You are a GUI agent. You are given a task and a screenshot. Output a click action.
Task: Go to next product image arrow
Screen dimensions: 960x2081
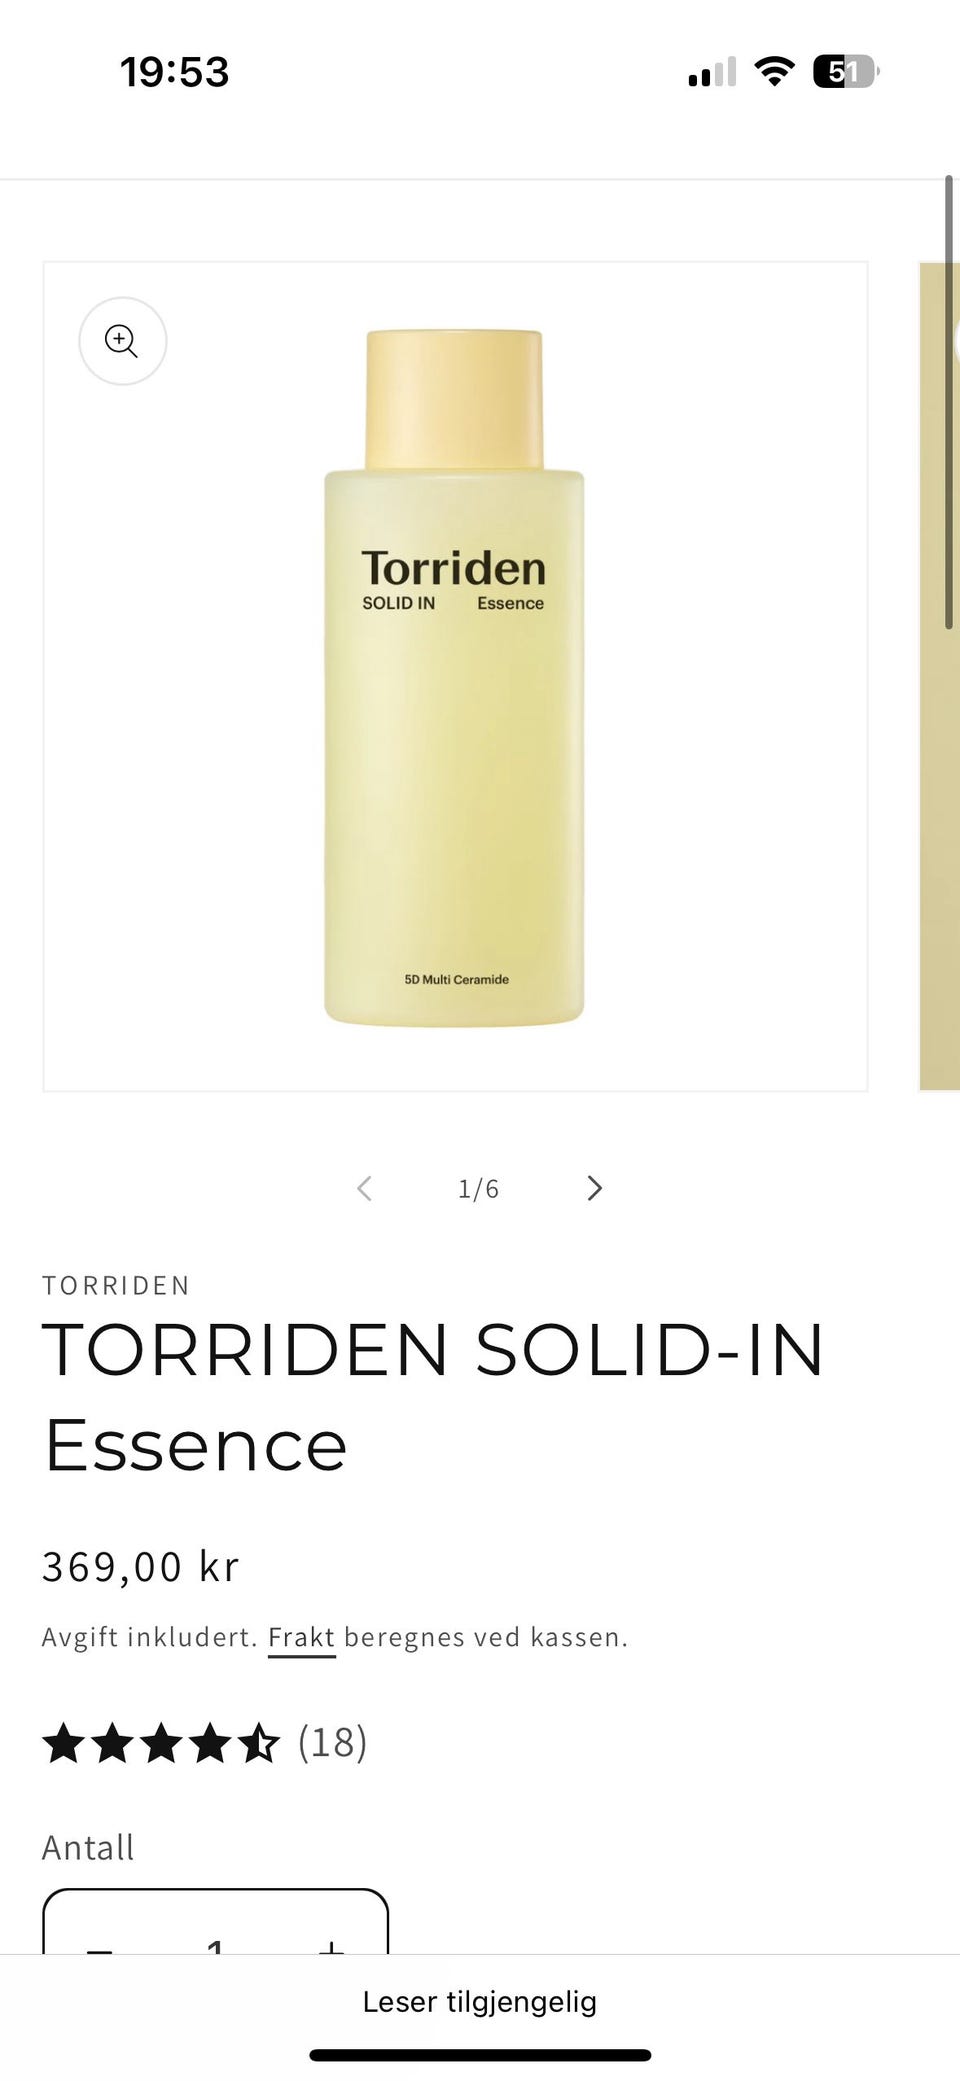pos(594,1188)
